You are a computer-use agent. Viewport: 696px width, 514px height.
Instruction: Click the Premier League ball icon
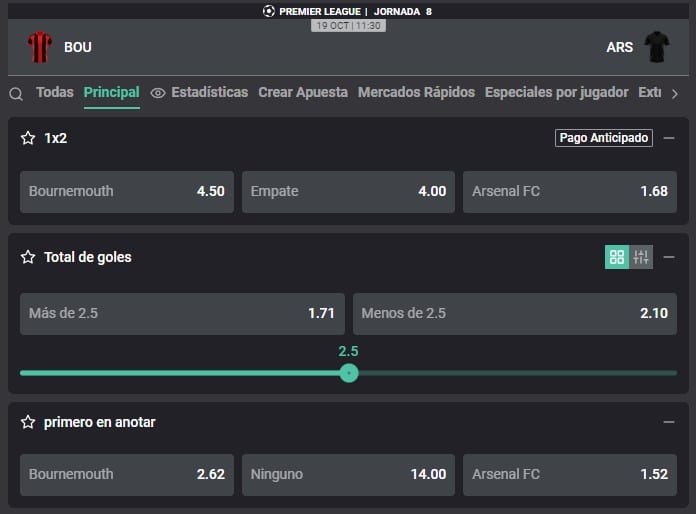click(x=268, y=11)
